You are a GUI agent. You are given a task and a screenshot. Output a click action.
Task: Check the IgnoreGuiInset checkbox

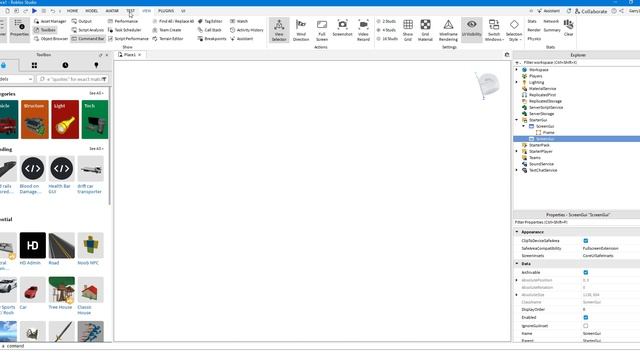(586, 326)
